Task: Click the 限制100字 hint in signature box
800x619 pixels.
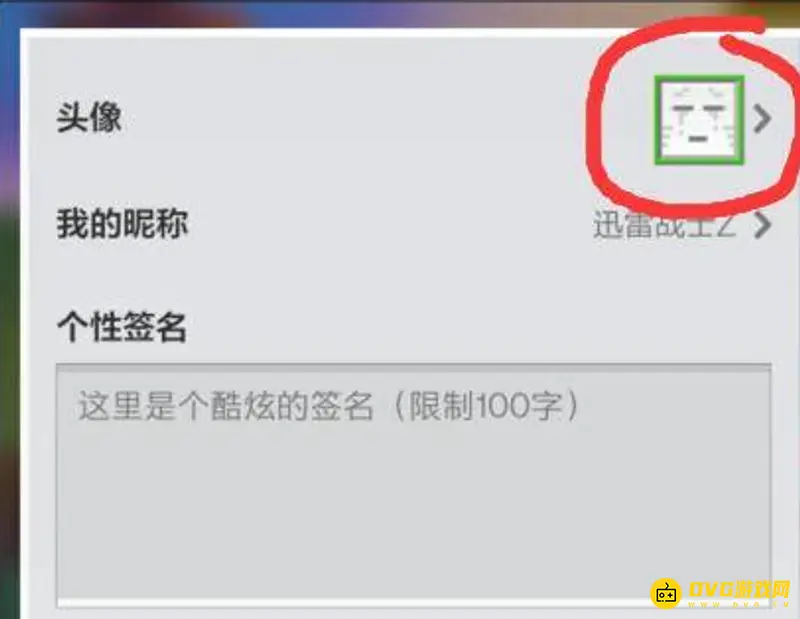Action: coord(486,406)
